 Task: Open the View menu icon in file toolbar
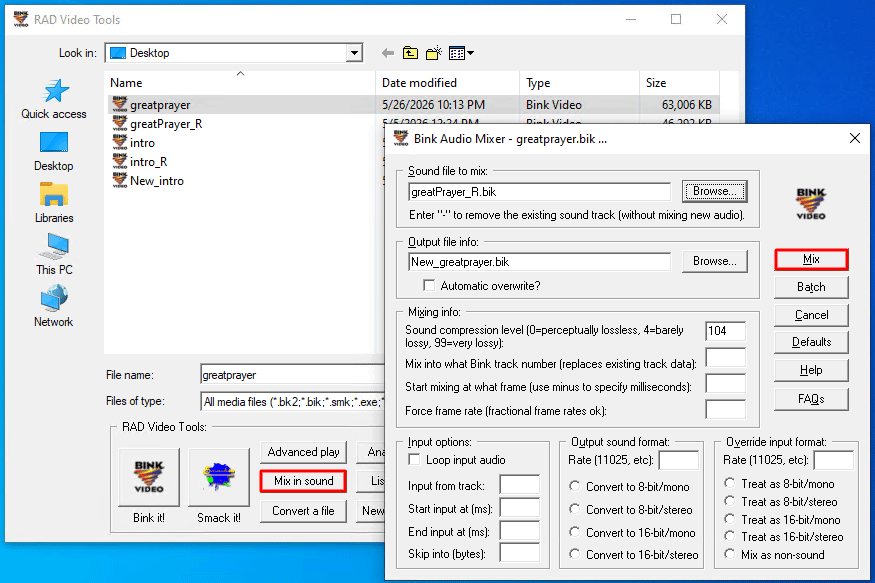coord(461,53)
